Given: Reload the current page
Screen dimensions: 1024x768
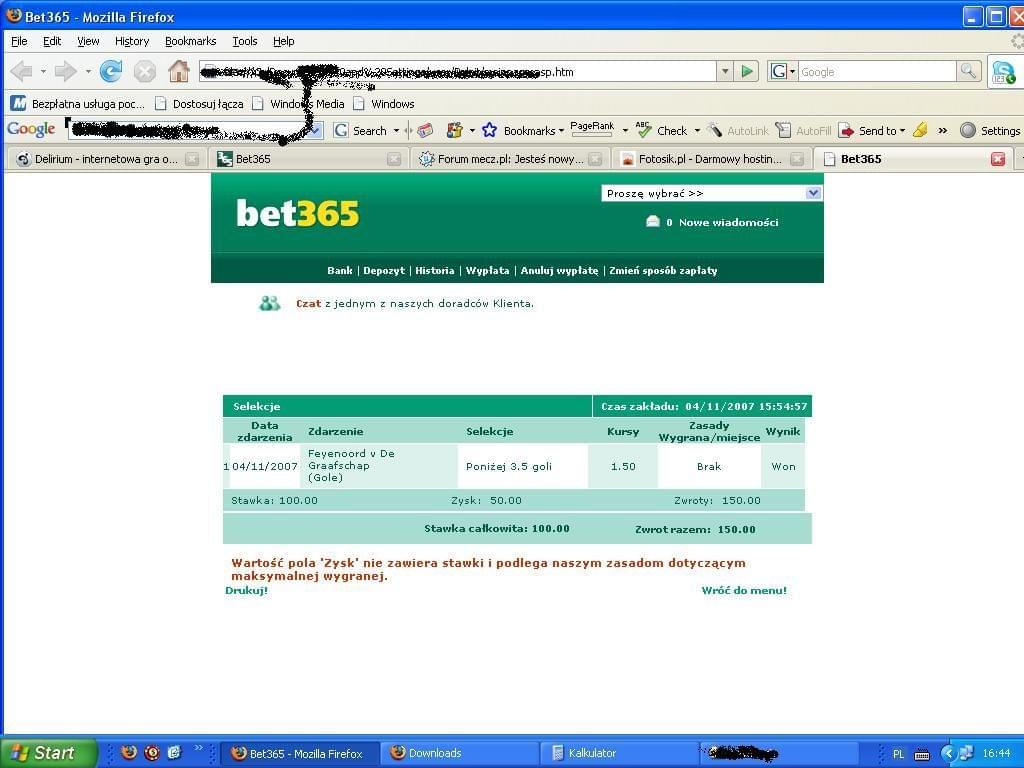Looking at the screenshot, I should (x=111, y=71).
